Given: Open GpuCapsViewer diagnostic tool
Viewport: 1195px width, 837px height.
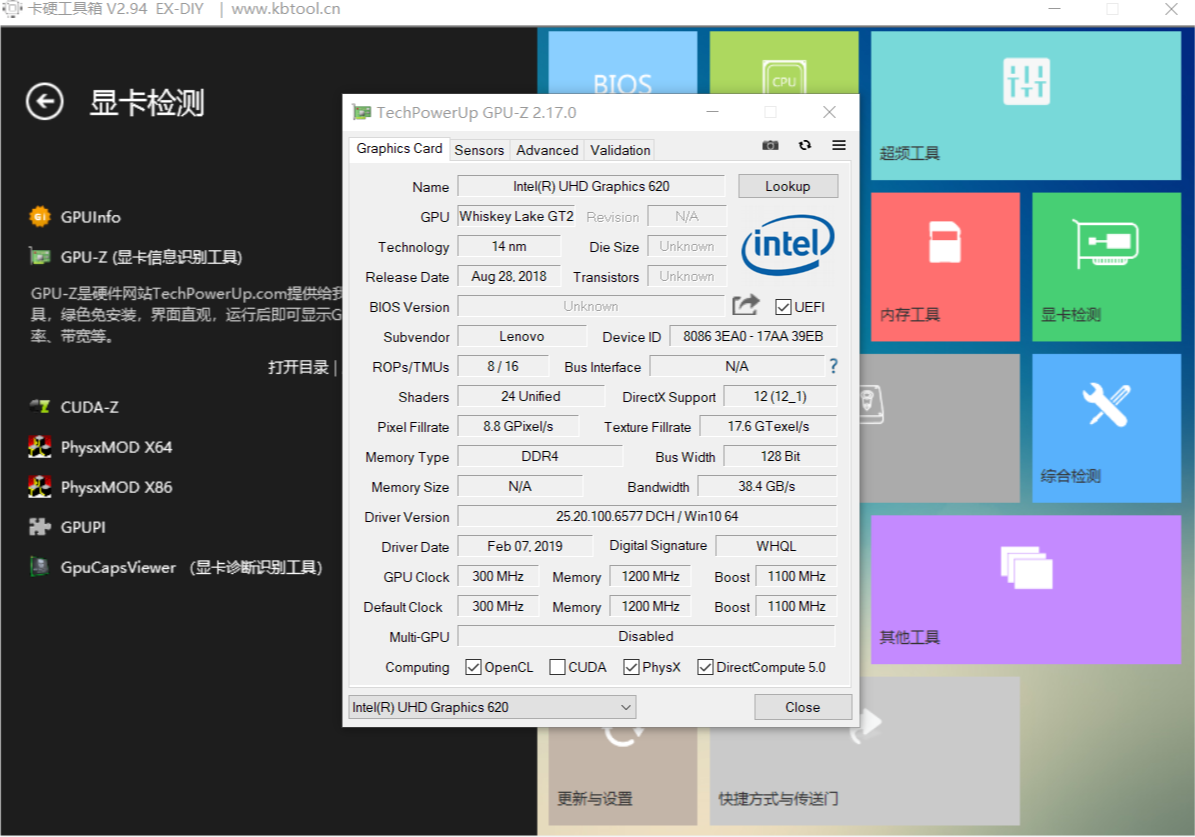Looking at the screenshot, I should (x=176, y=567).
